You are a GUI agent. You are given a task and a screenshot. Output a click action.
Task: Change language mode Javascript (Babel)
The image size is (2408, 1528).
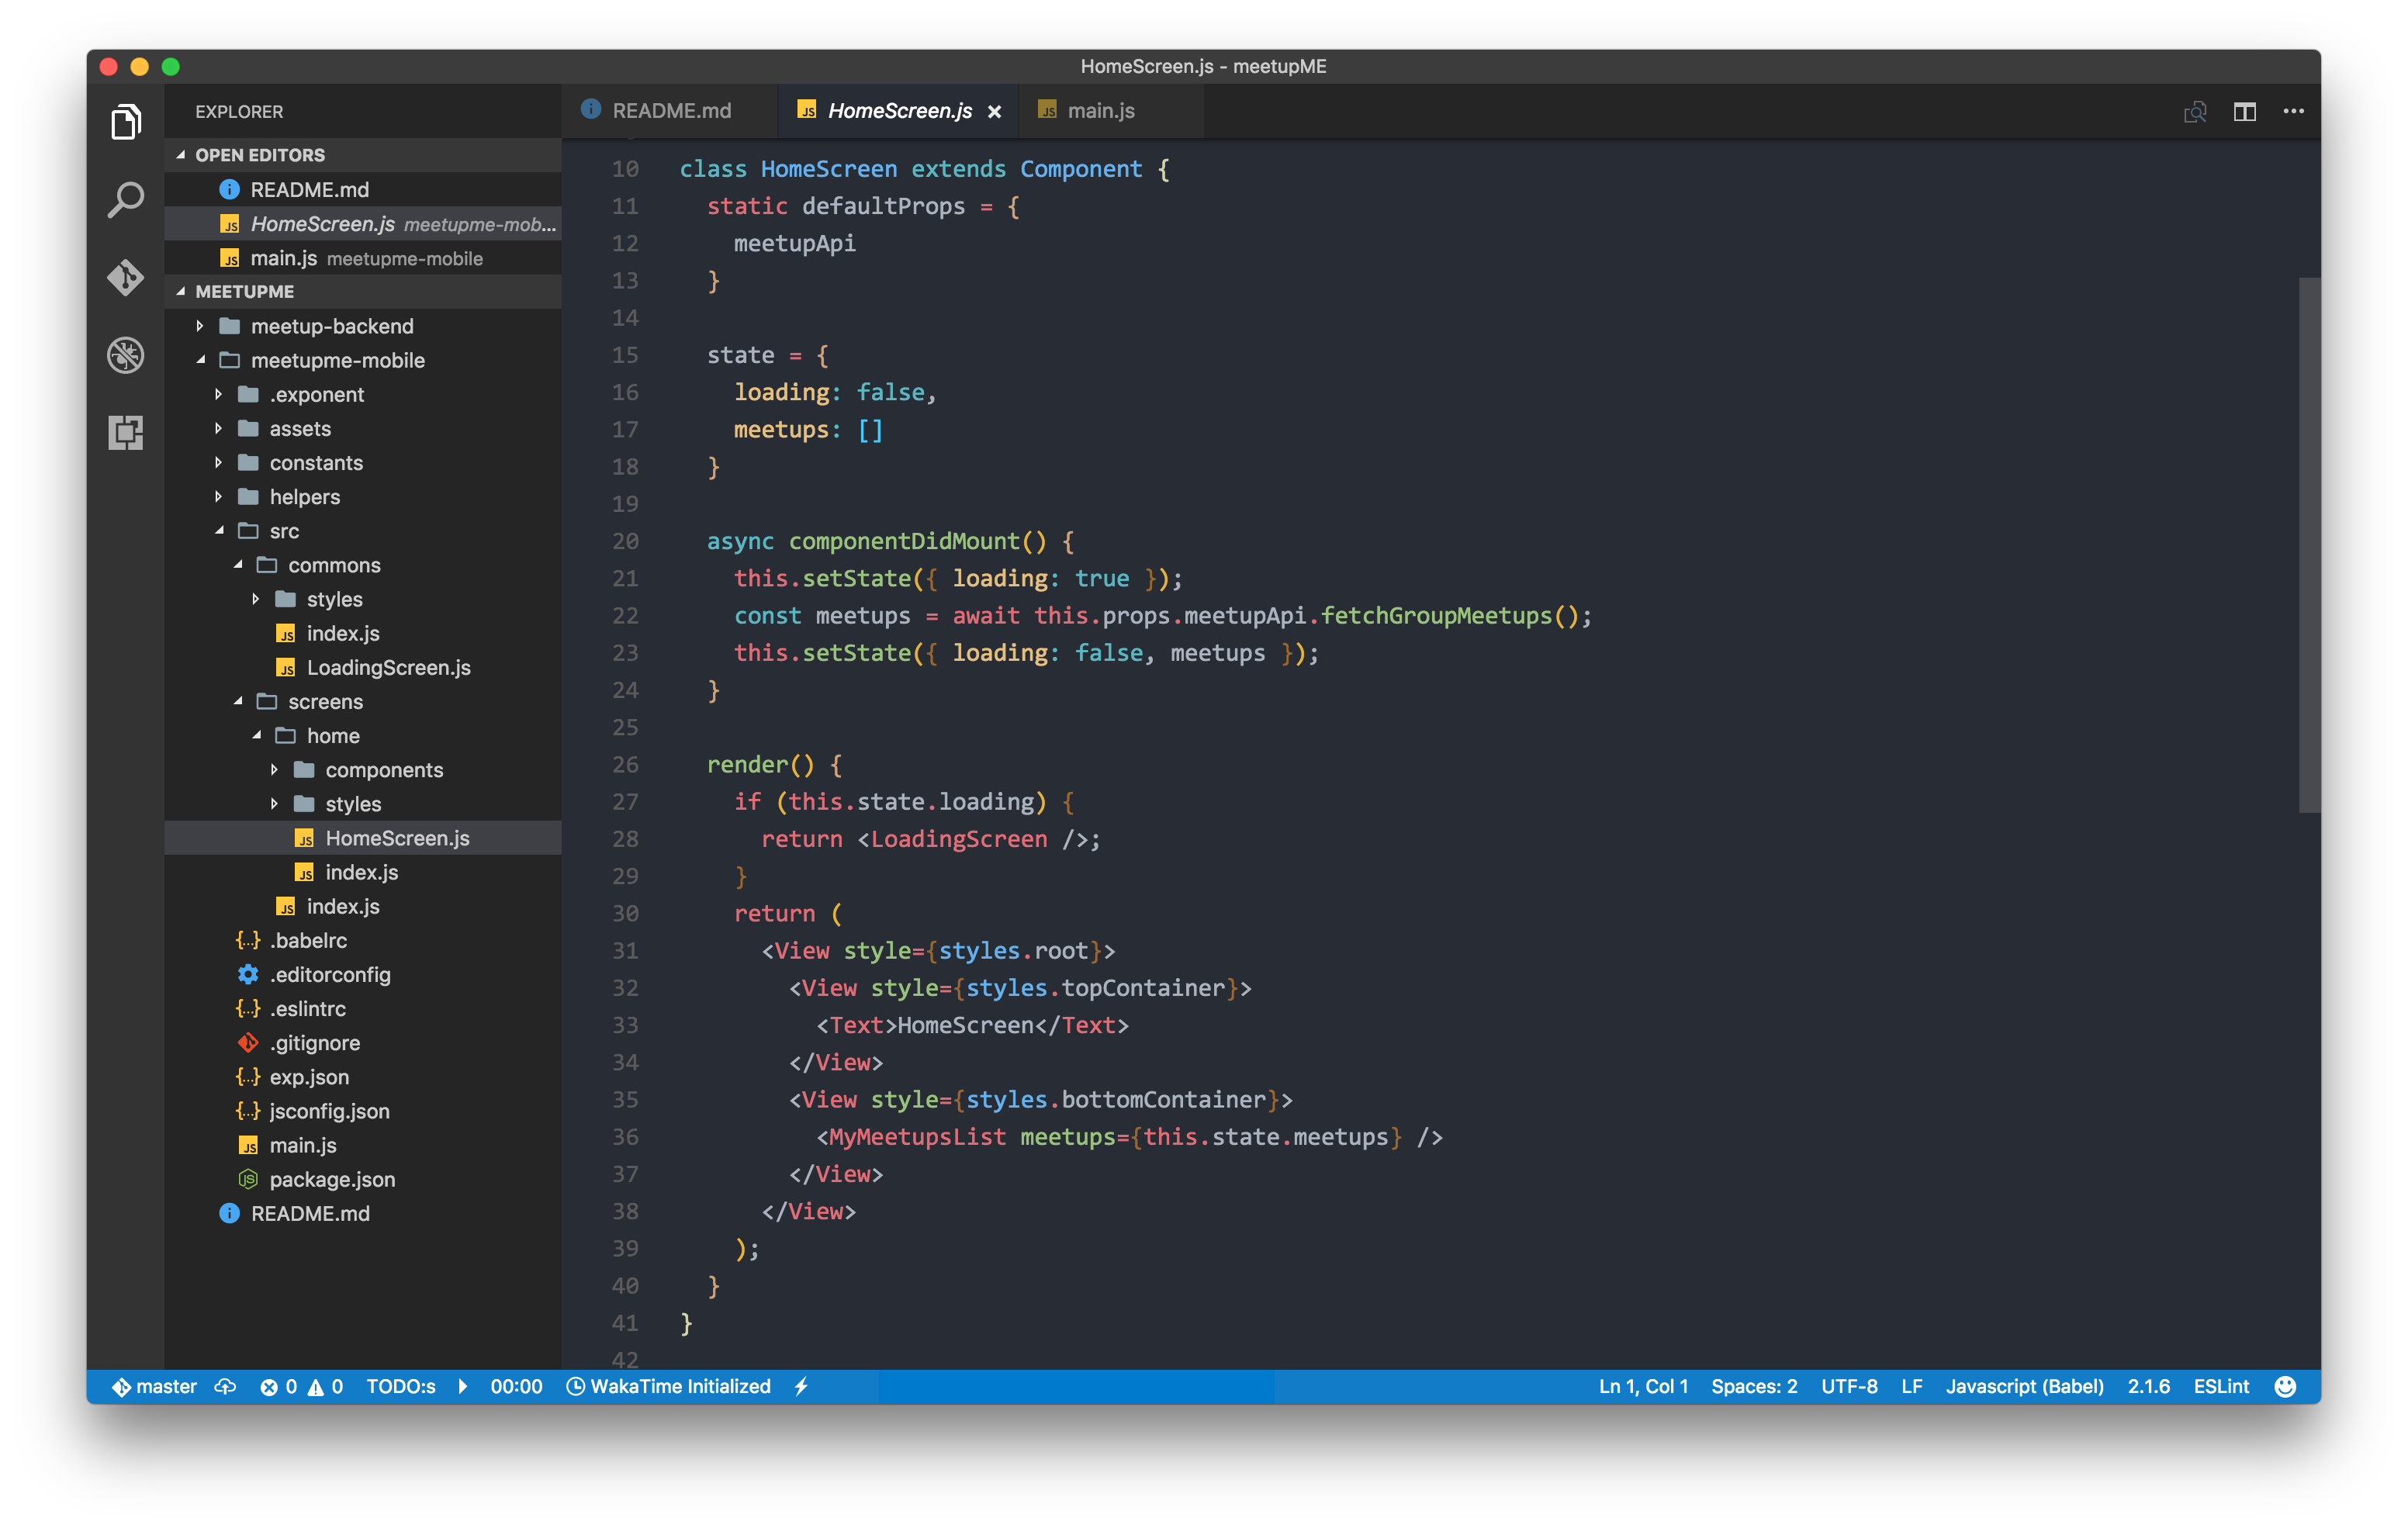tap(2025, 1387)
